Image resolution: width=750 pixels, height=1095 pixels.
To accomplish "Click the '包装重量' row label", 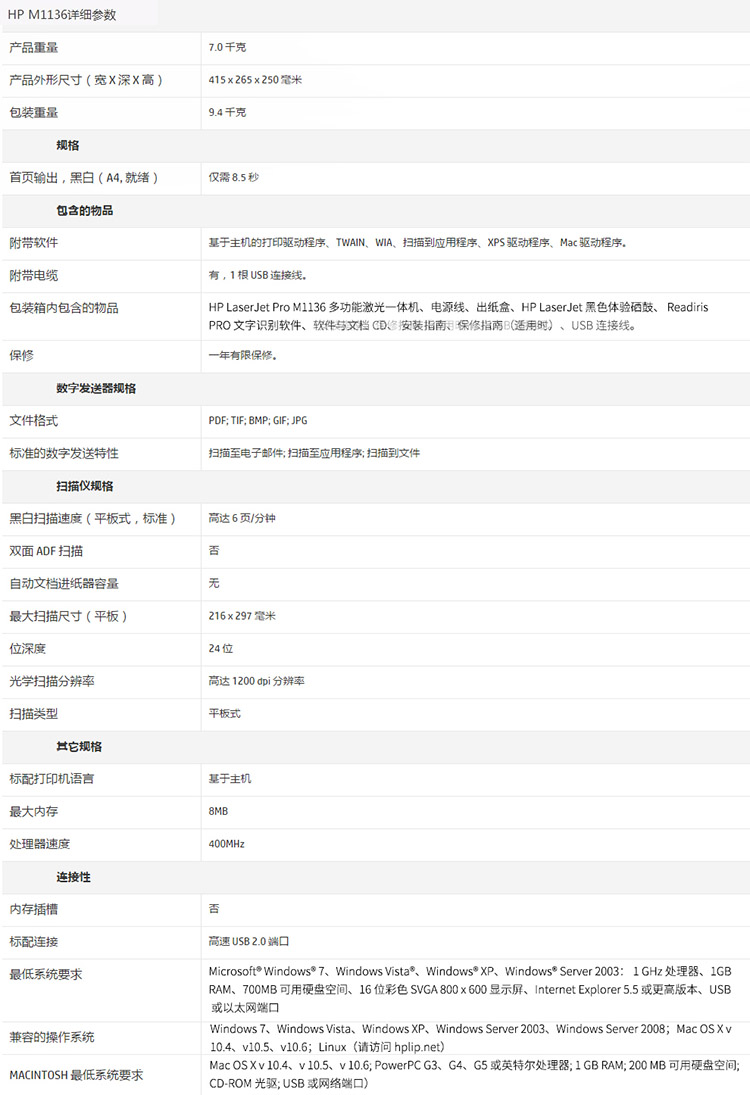I will pyautogui.click(x=34, y=112).
